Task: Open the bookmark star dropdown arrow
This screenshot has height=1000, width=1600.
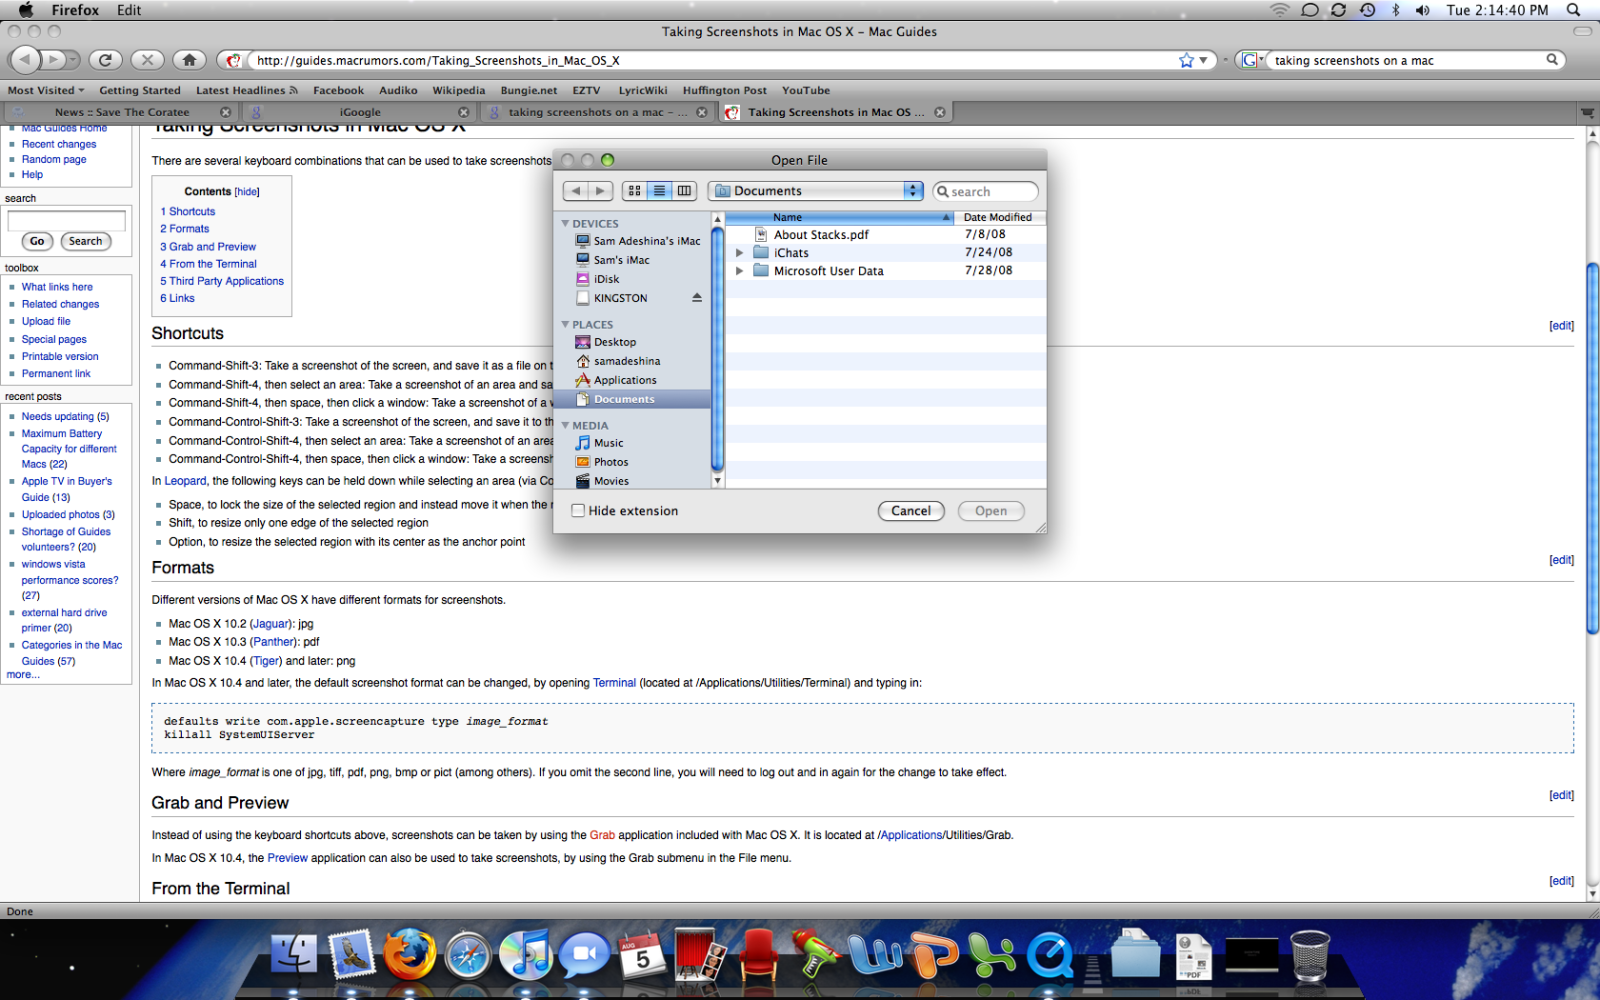Action: [x=1203, y=60]
